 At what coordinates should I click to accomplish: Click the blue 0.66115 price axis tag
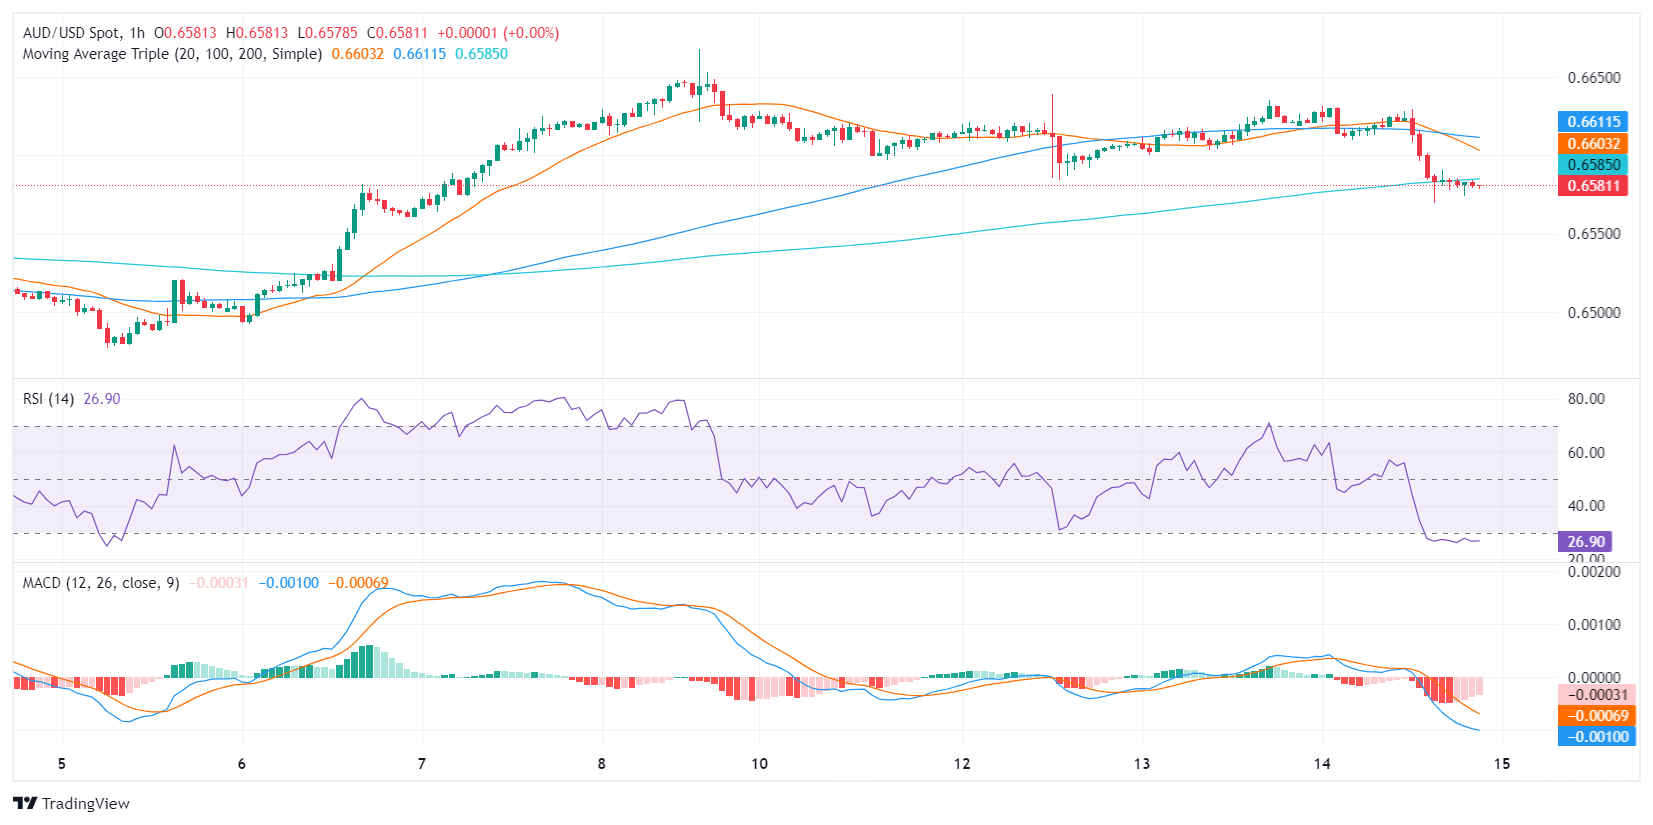tap(1592, 122)
